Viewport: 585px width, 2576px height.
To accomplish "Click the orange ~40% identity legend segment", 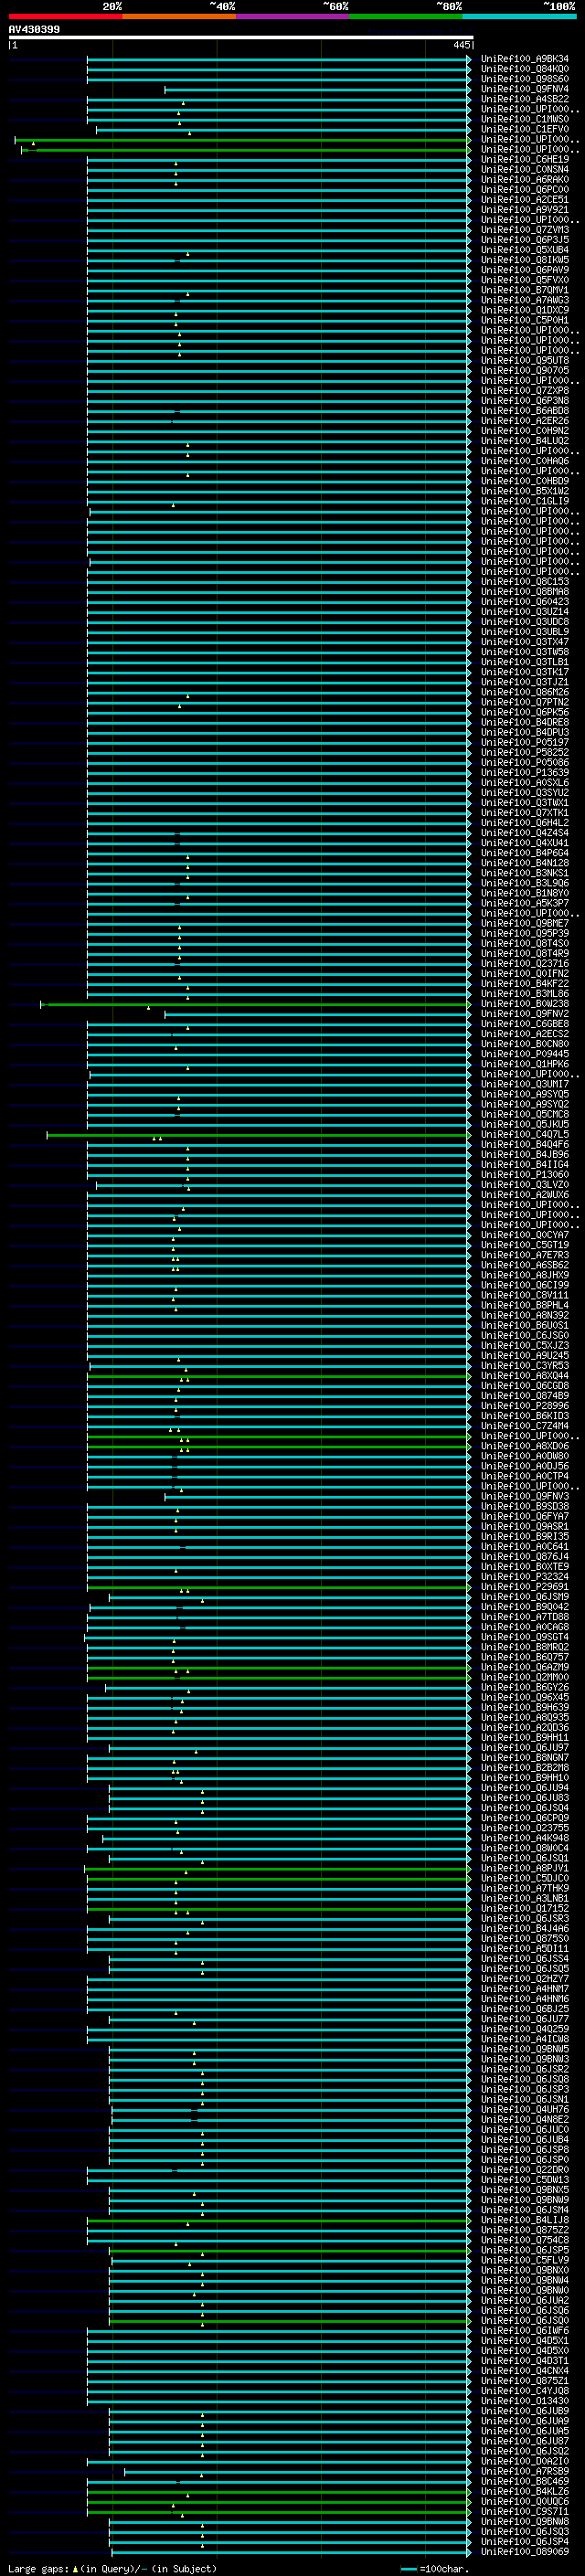I will 179,16.
